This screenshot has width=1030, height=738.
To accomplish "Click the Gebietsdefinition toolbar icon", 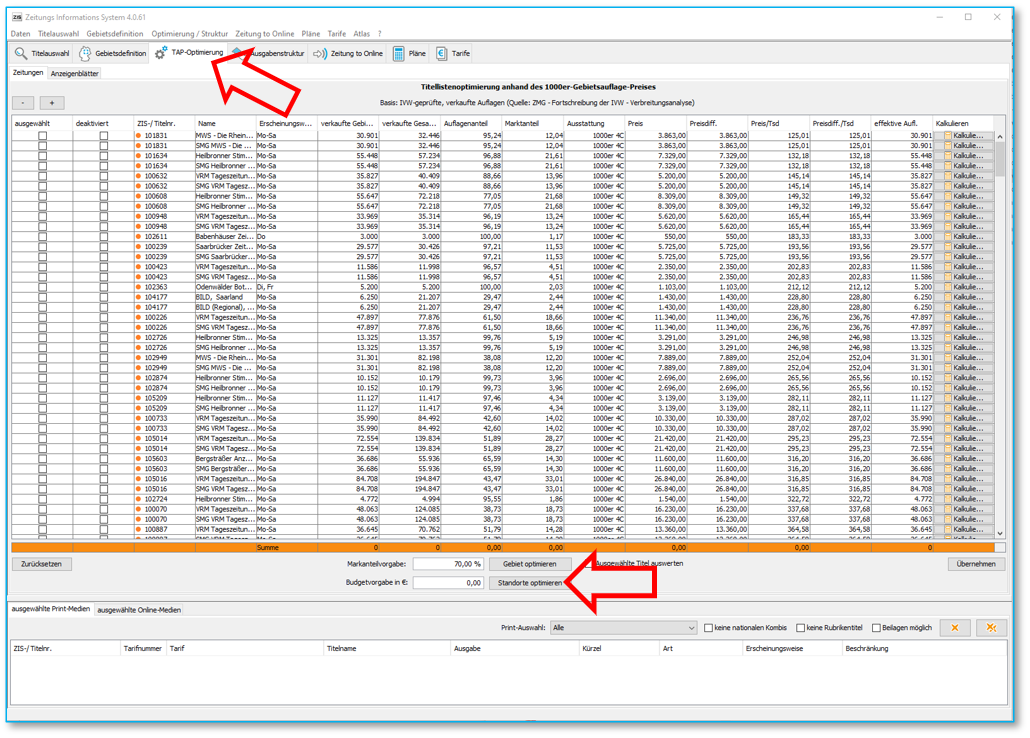I will (x=85, y=53).
